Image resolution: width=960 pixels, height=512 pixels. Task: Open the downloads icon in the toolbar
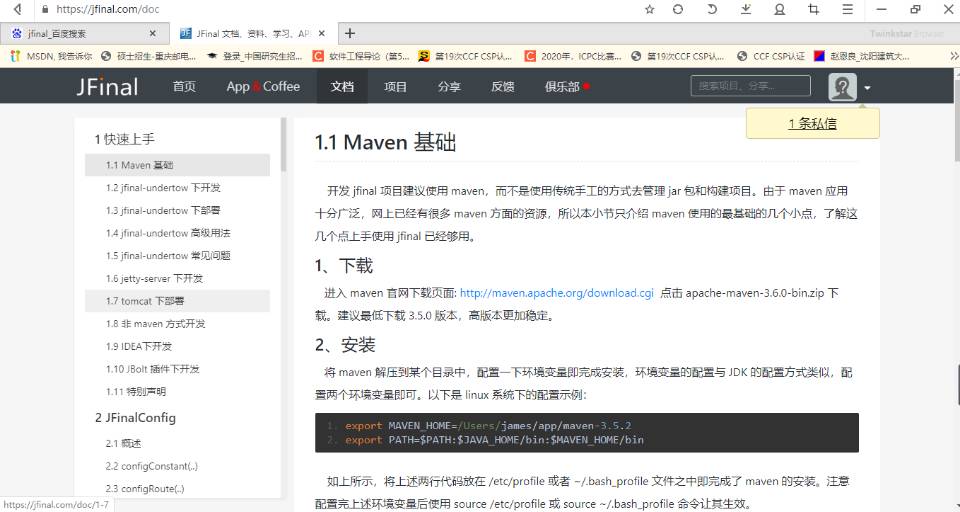pyautogui.click(x=745, y=9)
